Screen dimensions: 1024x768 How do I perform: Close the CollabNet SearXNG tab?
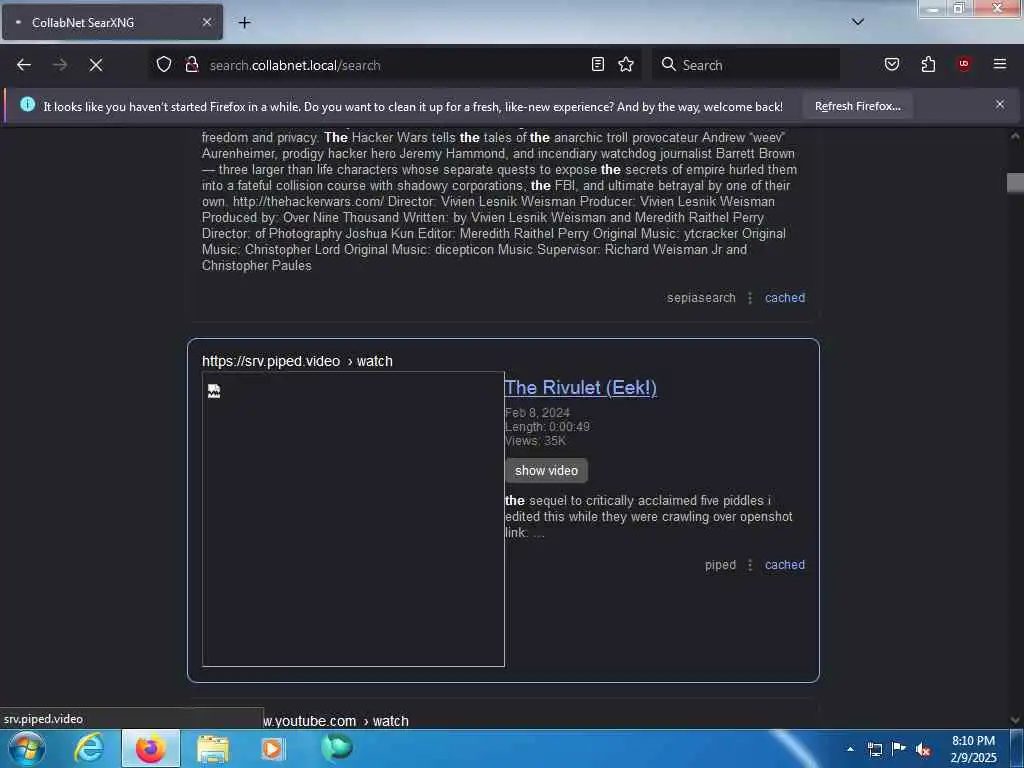[x=206, y=22]
